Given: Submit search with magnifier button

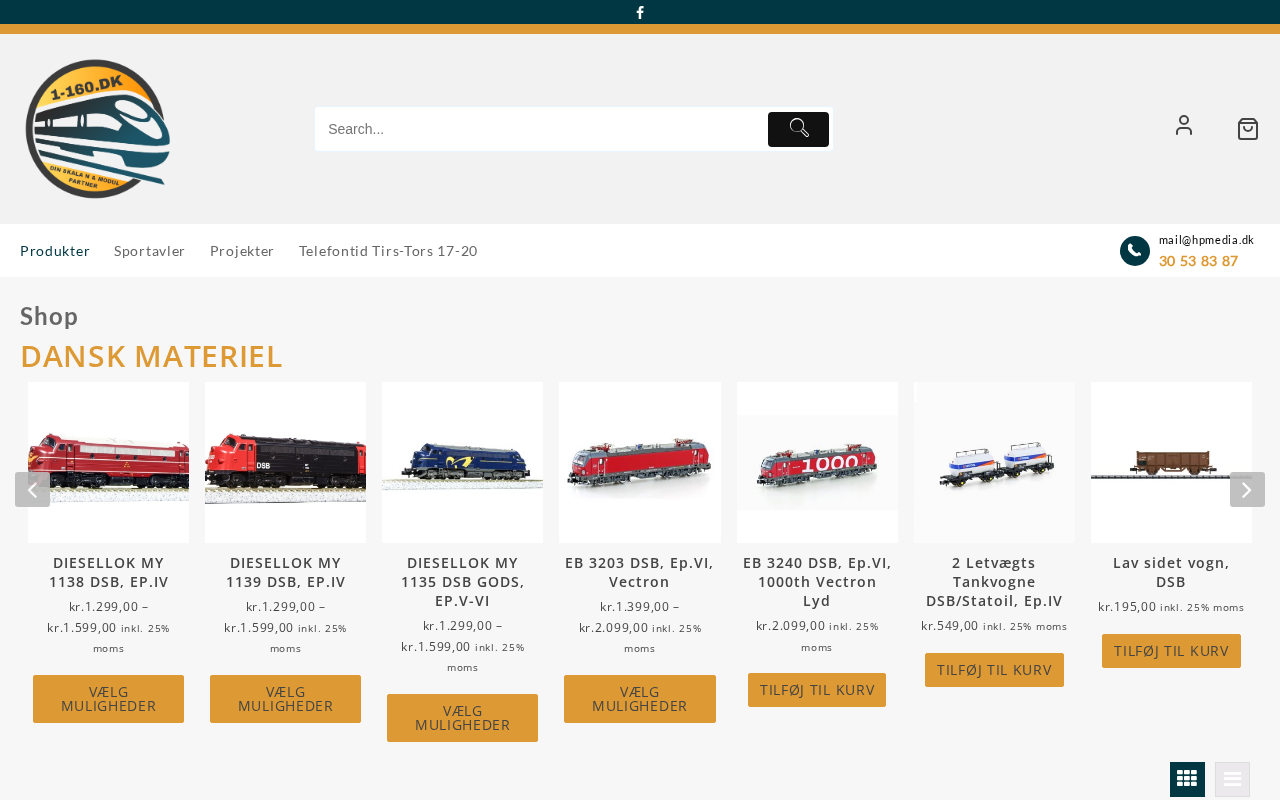Looking at the screenshot, I should 798,129.
